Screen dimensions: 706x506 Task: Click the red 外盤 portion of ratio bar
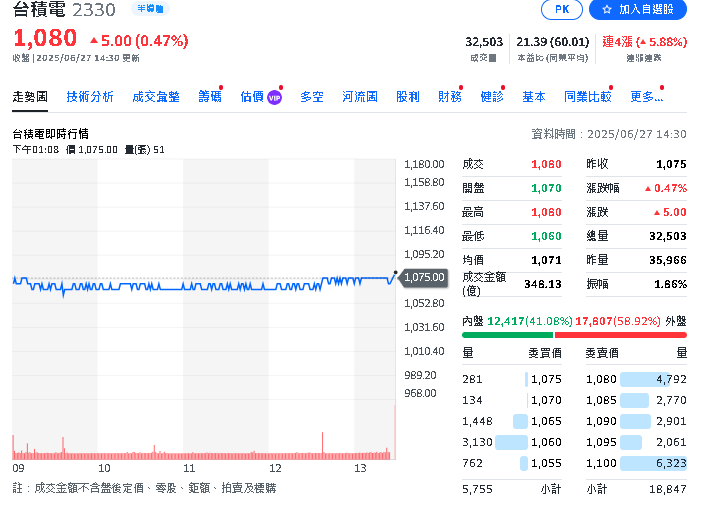point(621,335)
